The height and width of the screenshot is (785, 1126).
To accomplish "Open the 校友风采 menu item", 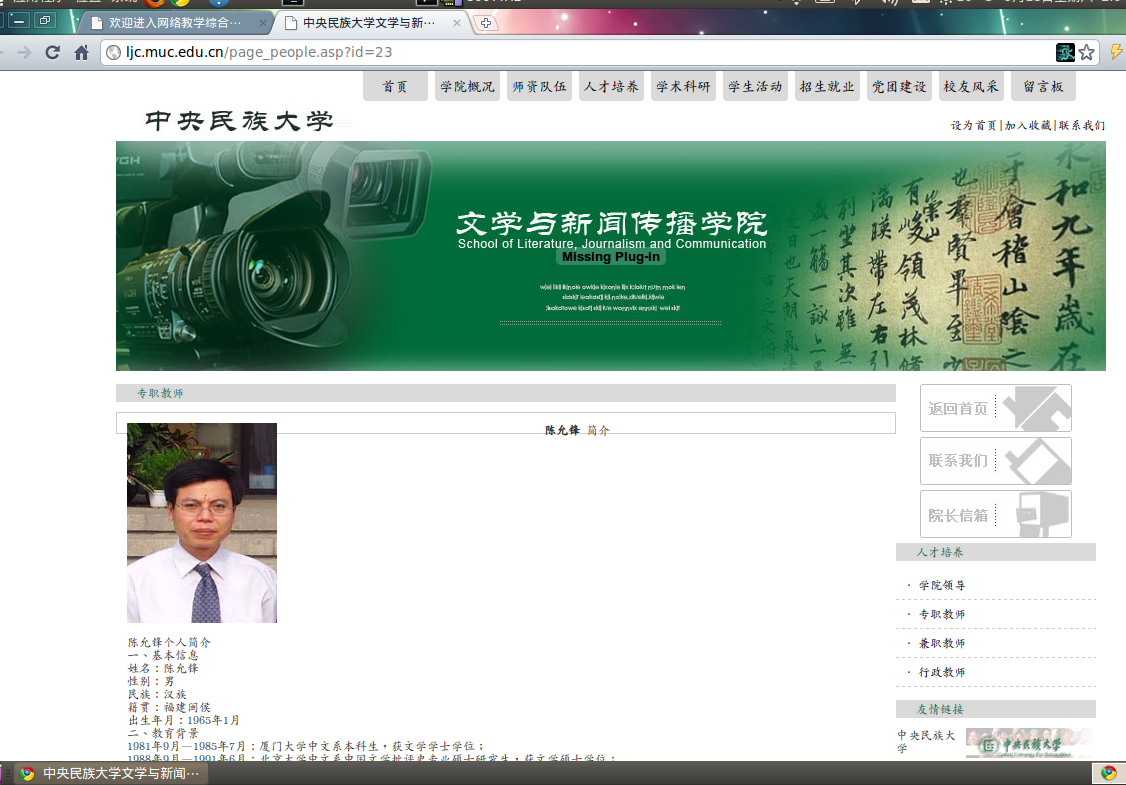I will pos(971,86).
